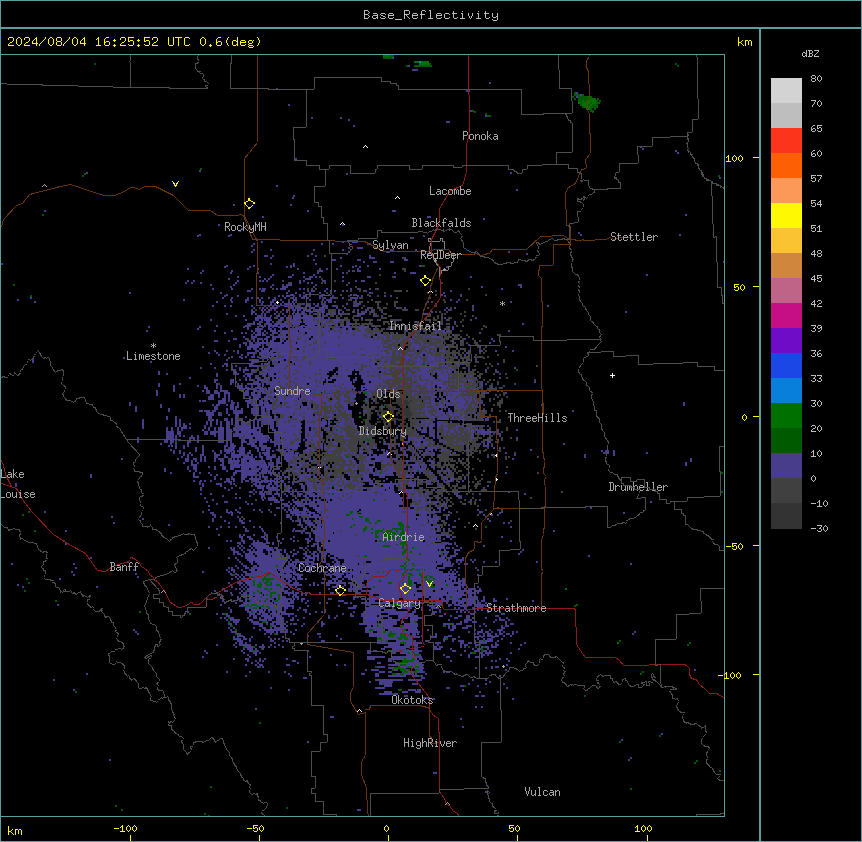Click the yellow V marker northwest of RockyMH
This screenshot has height=842, width=862.
[175, 184]
